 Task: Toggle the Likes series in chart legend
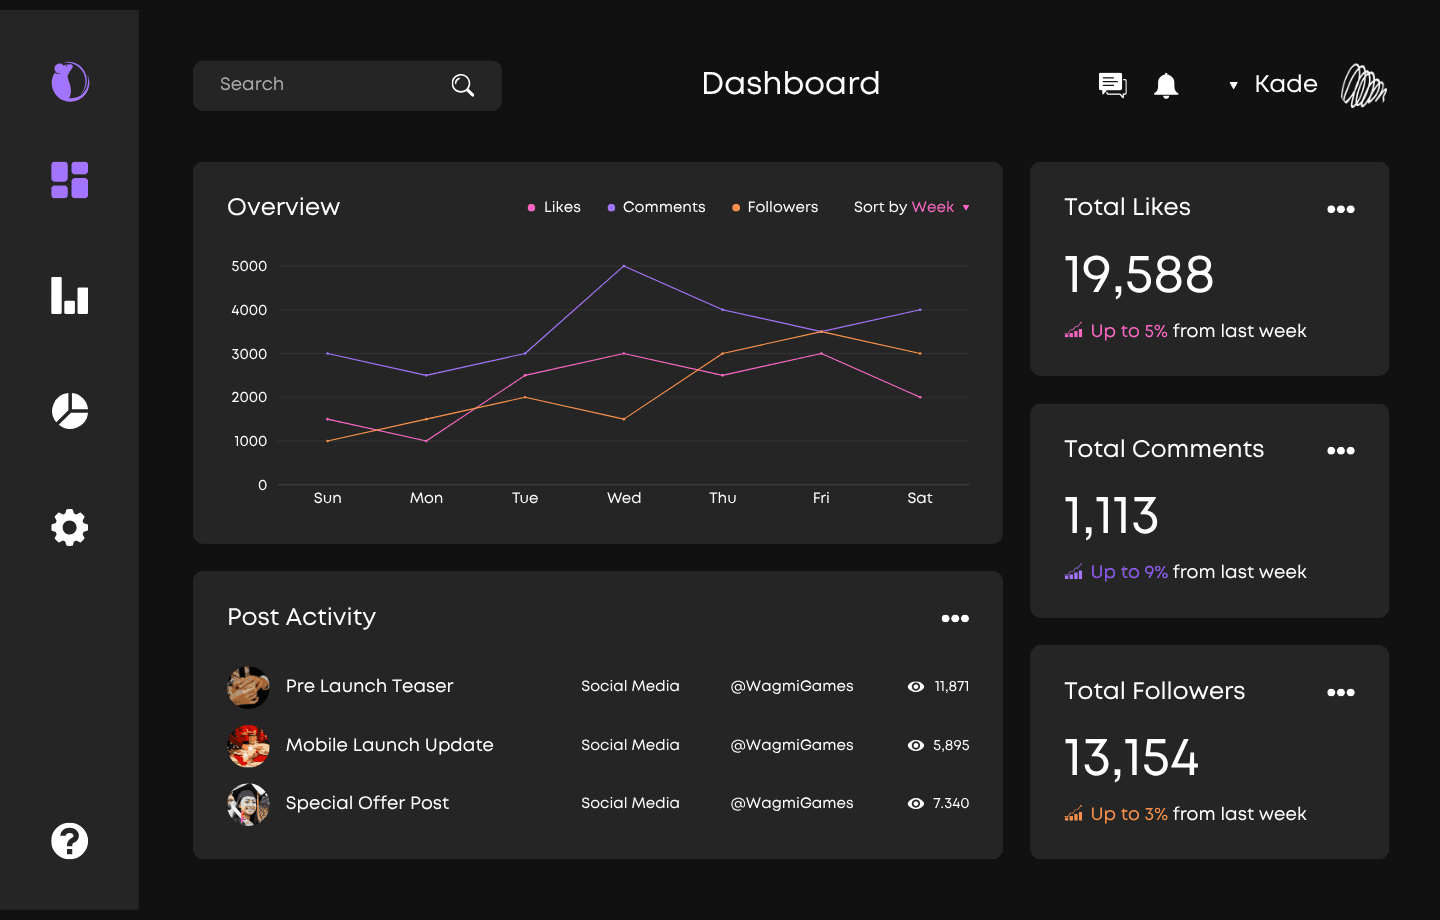coord(554,207)
